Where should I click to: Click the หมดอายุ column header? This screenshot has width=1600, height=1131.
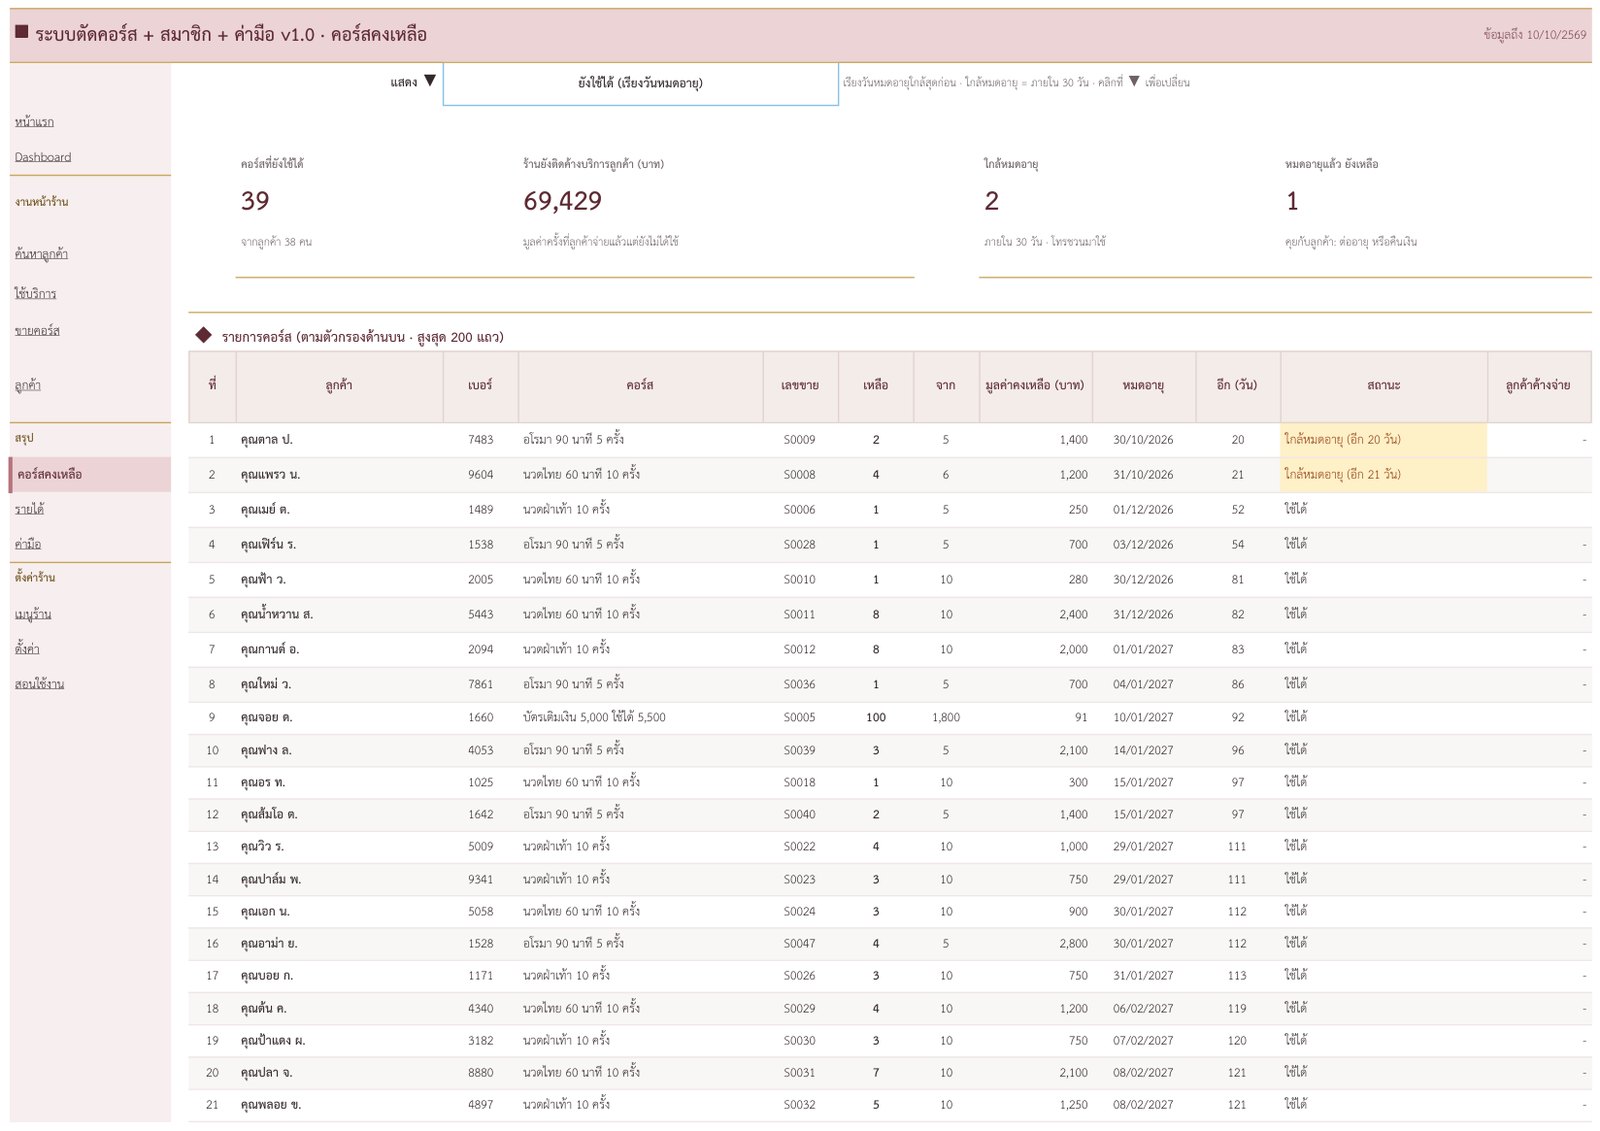click(1143, 386)
